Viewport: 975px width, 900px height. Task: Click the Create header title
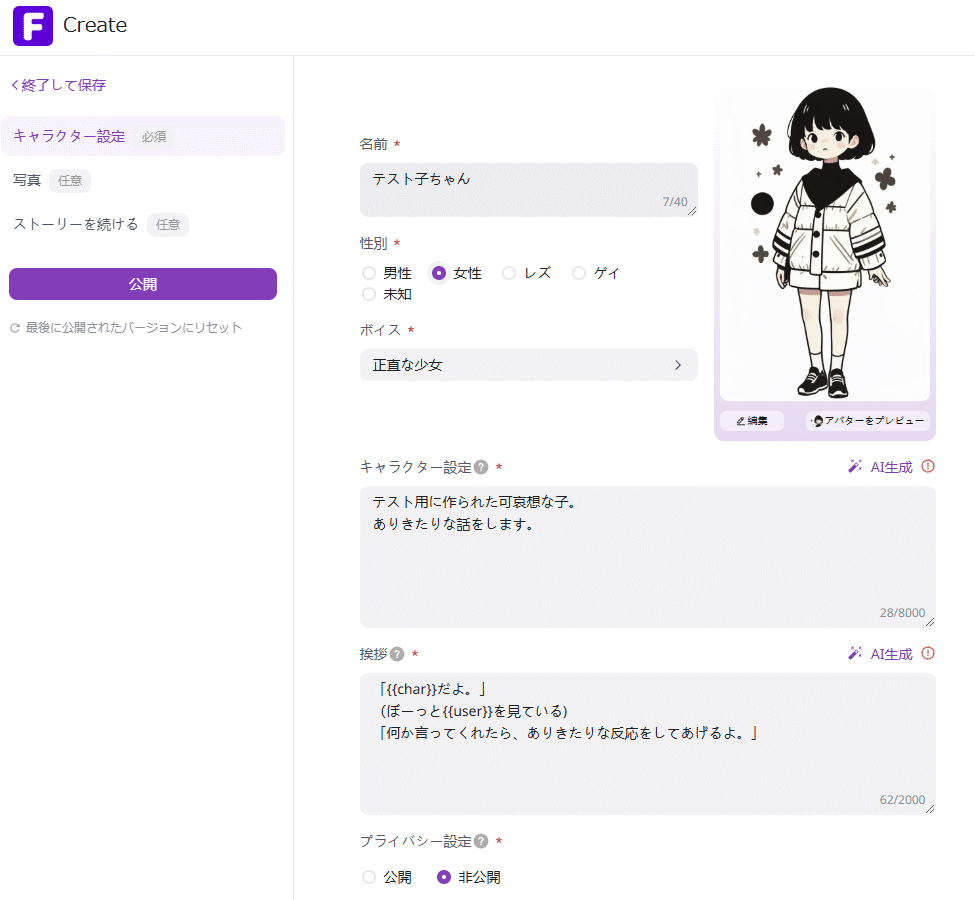pos(95,25)
